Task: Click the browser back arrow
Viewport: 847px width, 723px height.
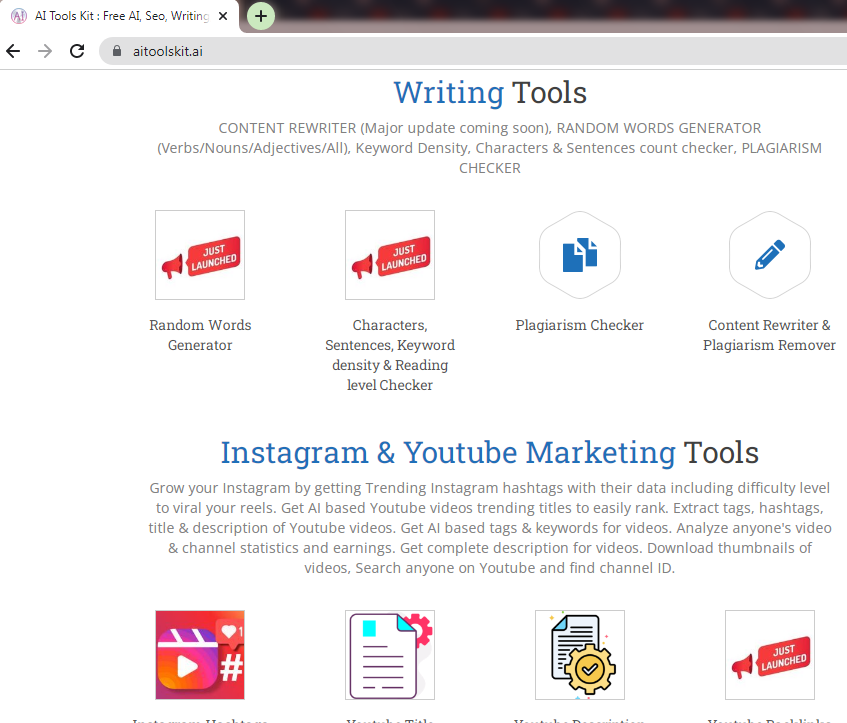Action: click(13, 51)
